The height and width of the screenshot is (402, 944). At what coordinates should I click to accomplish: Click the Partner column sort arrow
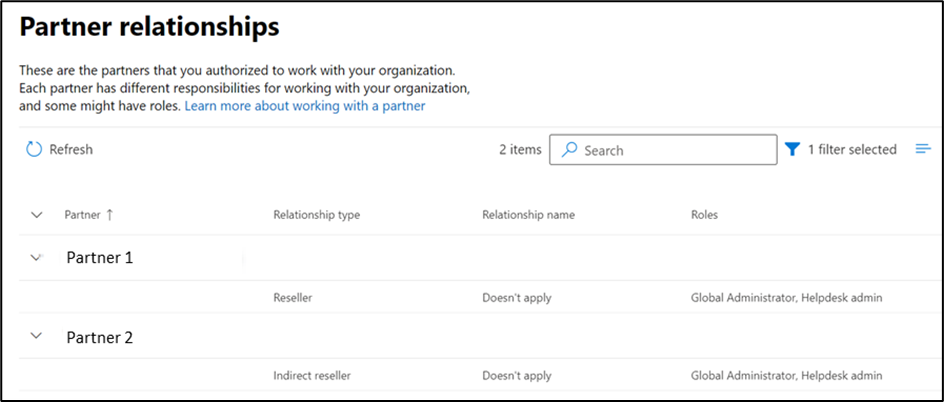(109, 215)
